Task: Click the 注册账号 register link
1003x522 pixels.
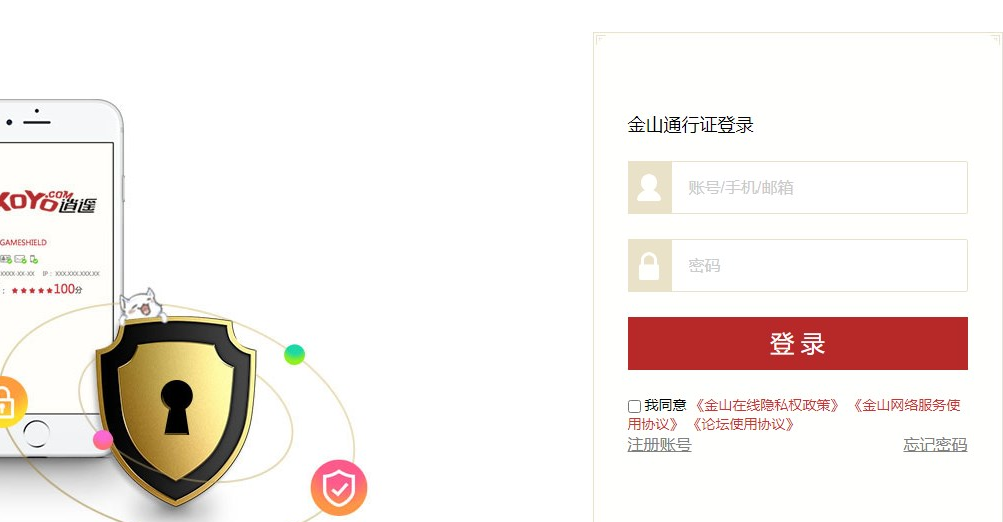Action: (659, 445)
